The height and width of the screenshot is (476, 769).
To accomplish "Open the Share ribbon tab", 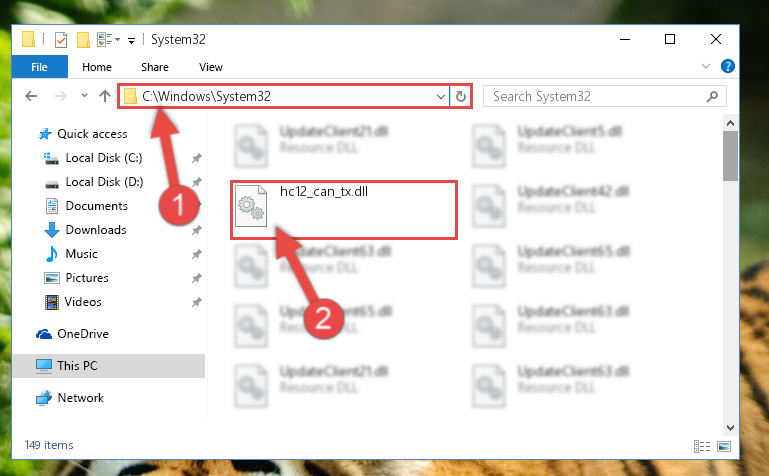I will [155, 67].
